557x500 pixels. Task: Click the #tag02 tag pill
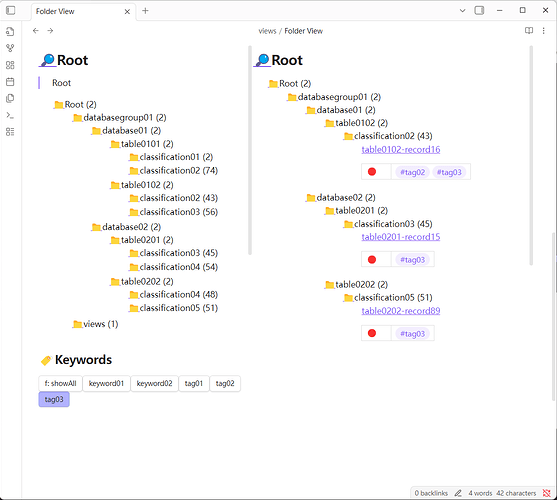412,172
